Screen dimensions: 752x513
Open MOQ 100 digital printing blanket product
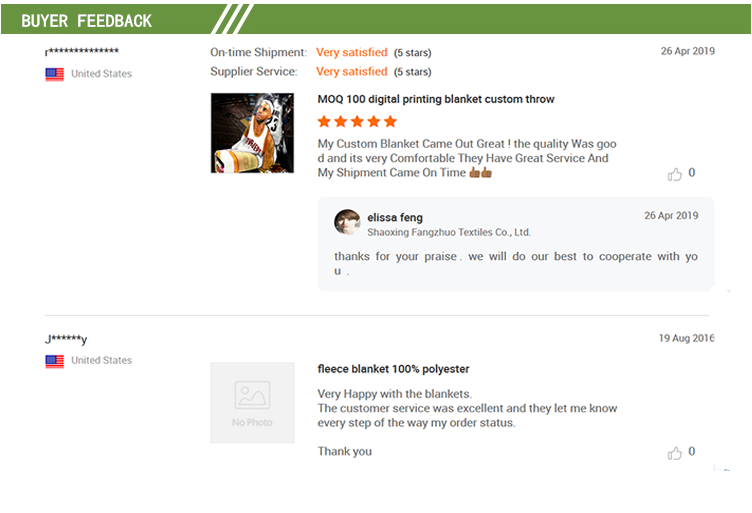point(435,99)
